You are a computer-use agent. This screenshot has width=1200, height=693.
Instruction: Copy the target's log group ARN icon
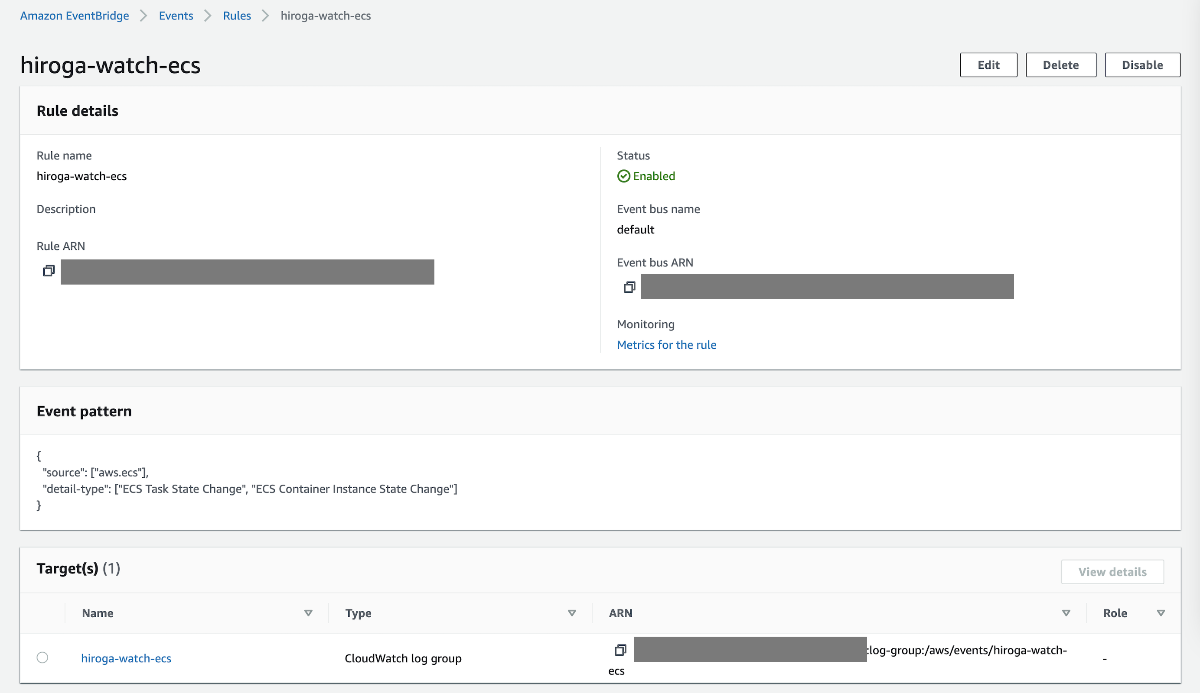click(x=620, y=650)
